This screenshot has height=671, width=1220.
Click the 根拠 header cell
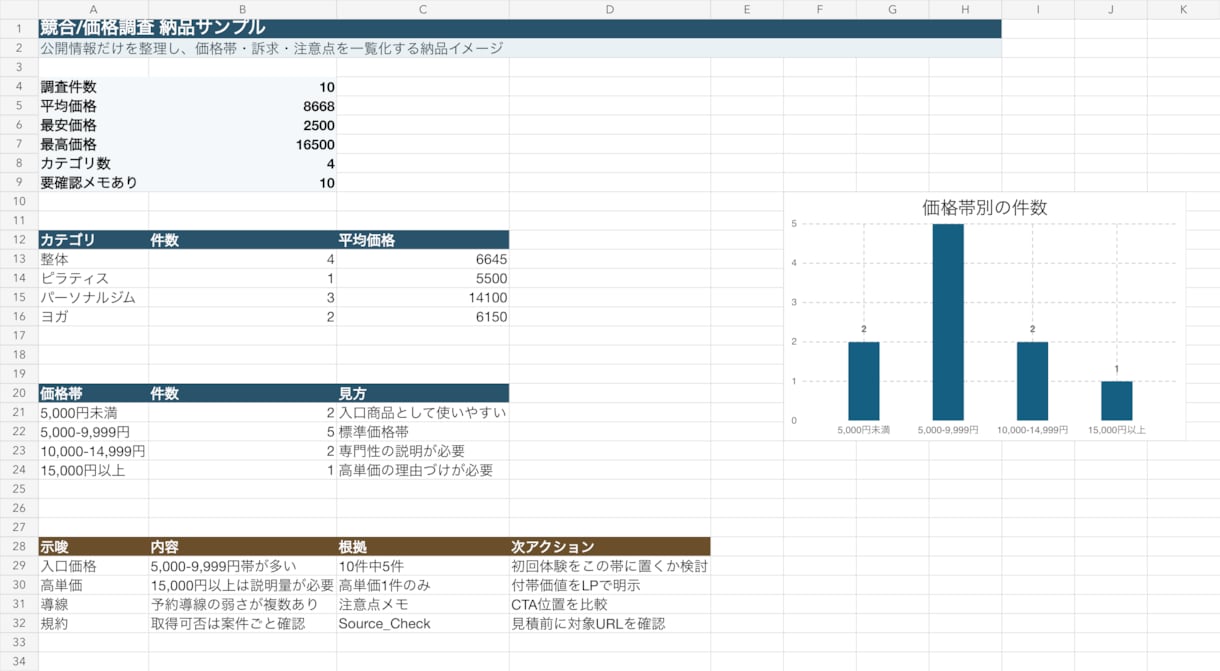tap(423, 546)
